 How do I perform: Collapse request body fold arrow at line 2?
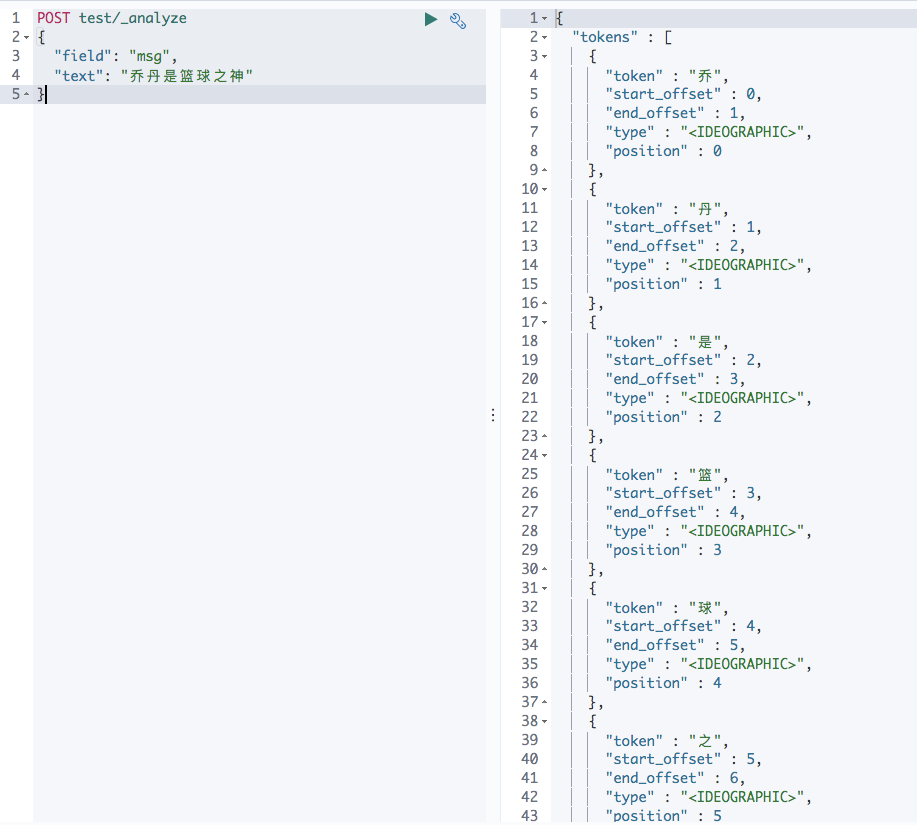click(x=26, y=37)
